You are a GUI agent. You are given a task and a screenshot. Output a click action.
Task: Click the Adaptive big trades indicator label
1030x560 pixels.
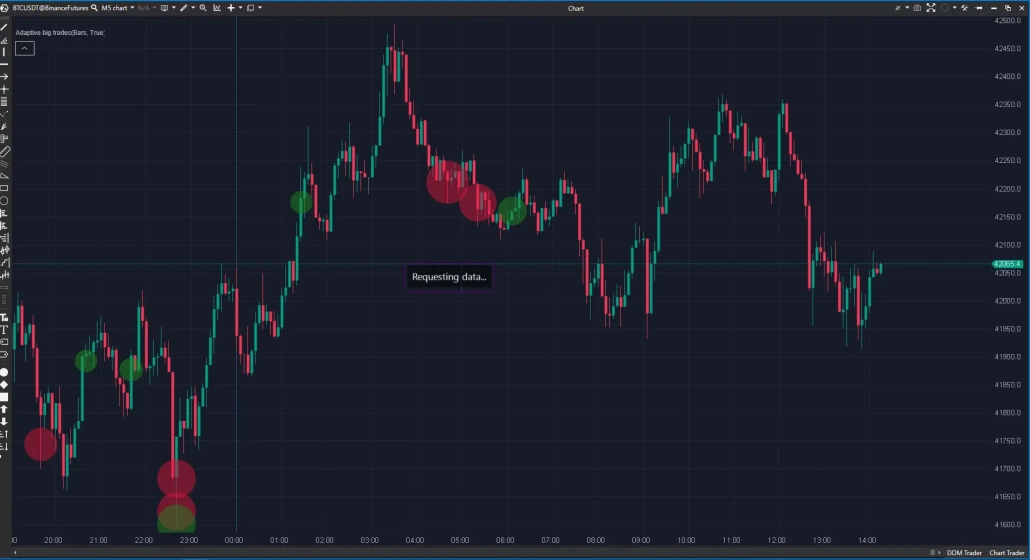[60, 32]
